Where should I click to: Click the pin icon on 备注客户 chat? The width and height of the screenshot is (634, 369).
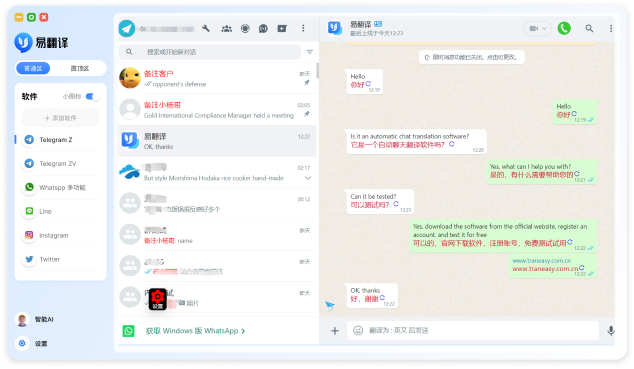click(x=307, y=83)
